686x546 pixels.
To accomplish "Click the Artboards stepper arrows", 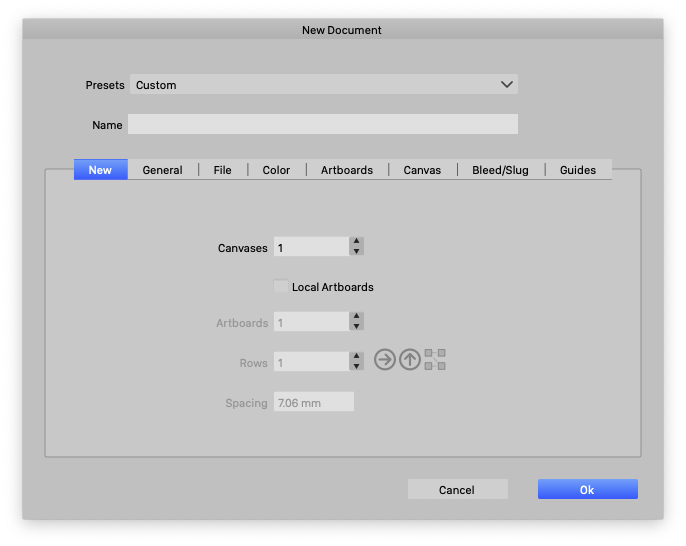I will [x=357, y=322].
